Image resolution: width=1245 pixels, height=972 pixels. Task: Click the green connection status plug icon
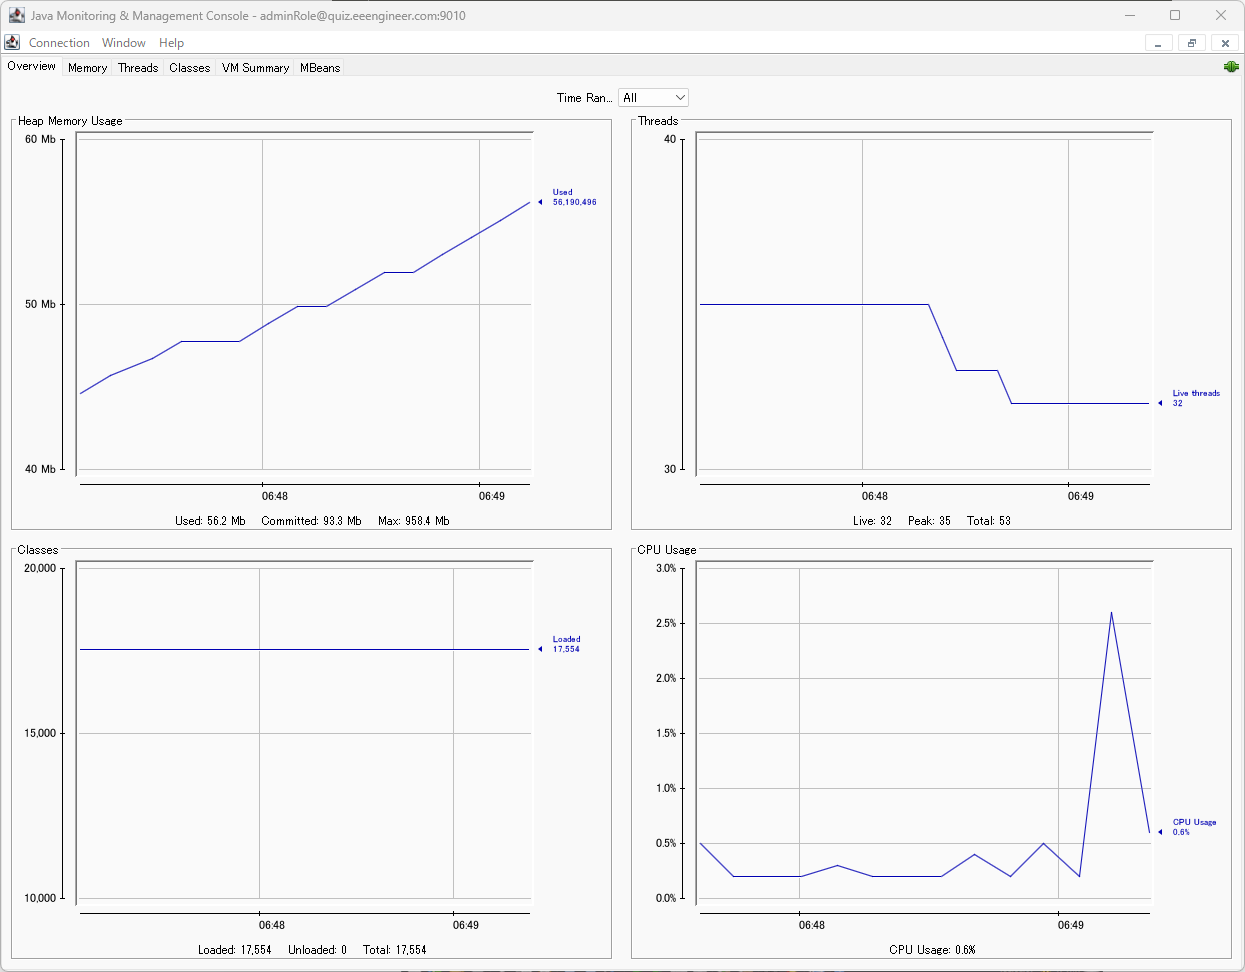(x=1231, y=66)
